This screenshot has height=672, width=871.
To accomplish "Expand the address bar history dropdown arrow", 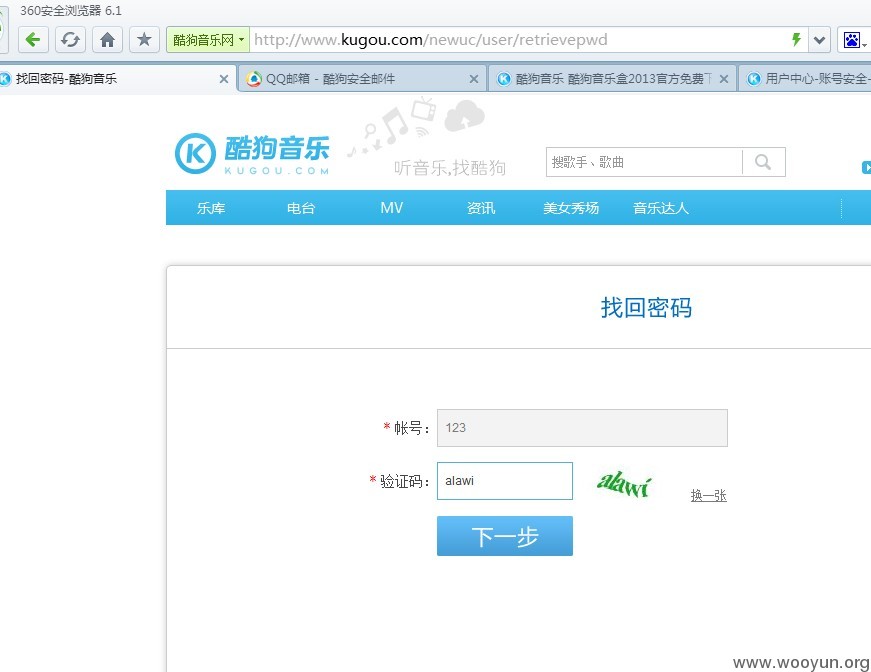I will [819, 40].
